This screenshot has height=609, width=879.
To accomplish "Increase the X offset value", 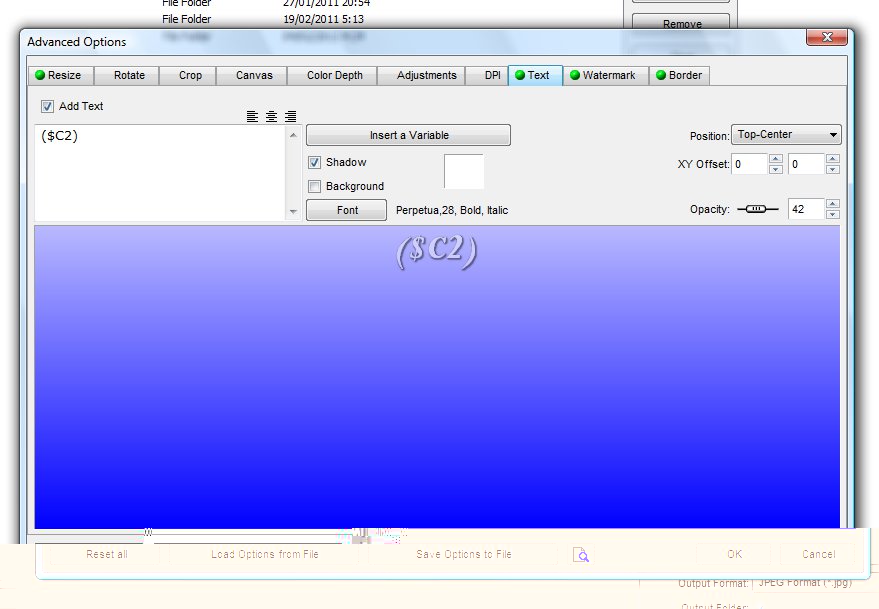I will click(x=776, y=159).
